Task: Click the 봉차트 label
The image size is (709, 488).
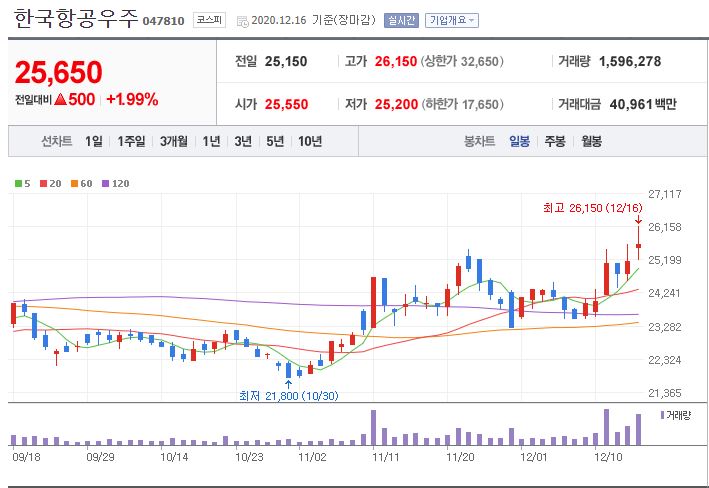Action: click(x=479, y=142)
